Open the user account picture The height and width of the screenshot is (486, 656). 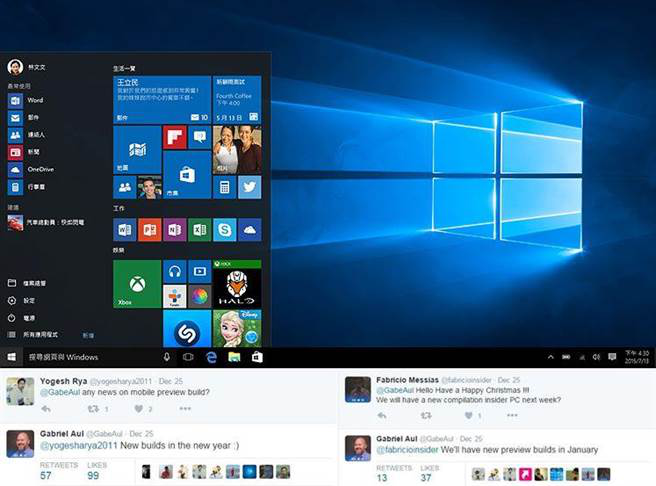click(15, 67)
